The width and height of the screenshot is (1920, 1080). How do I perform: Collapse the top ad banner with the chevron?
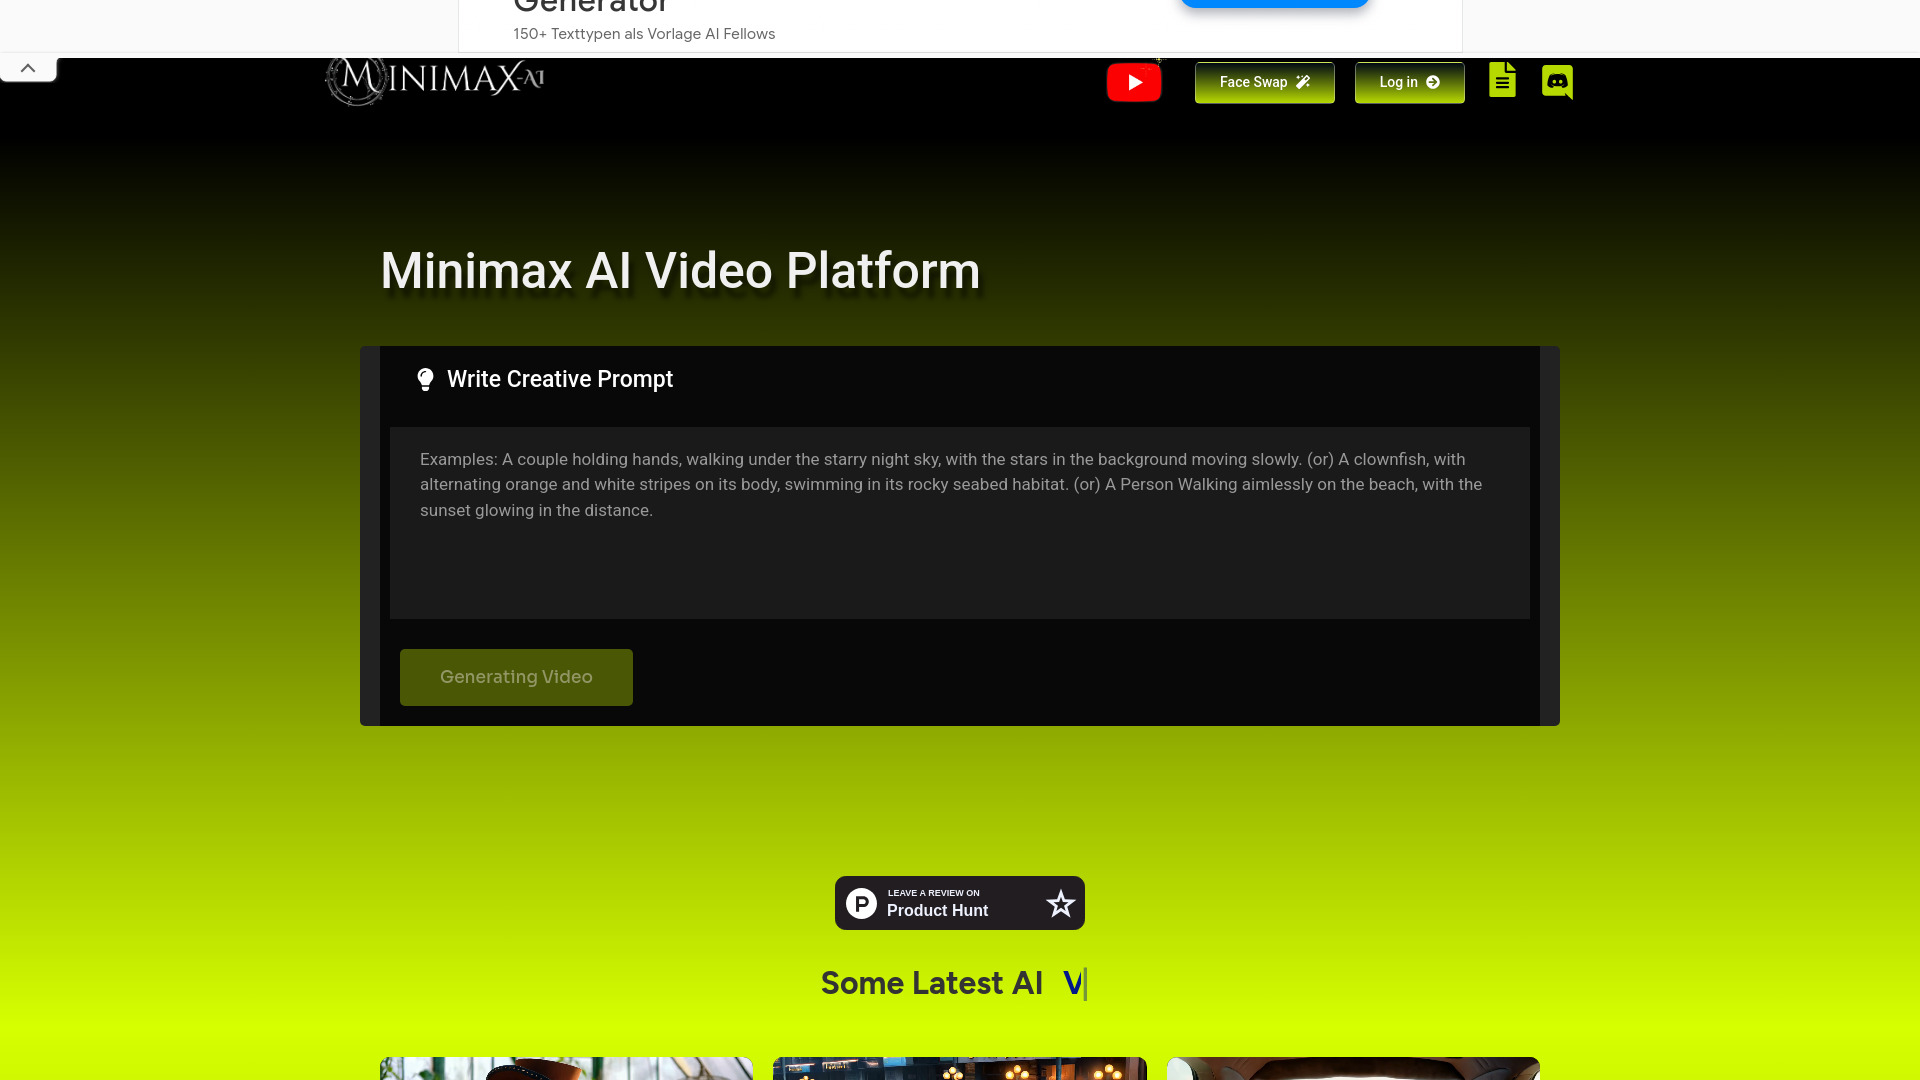(28, 67)
